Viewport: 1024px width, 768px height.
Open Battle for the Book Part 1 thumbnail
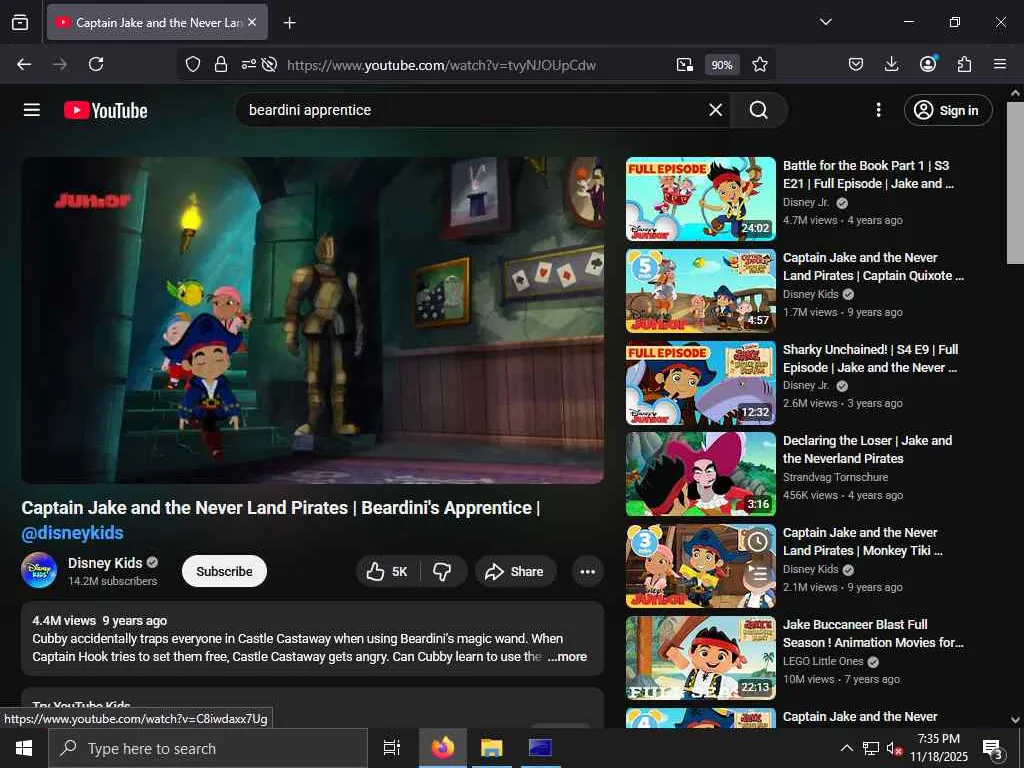[701, 199]
